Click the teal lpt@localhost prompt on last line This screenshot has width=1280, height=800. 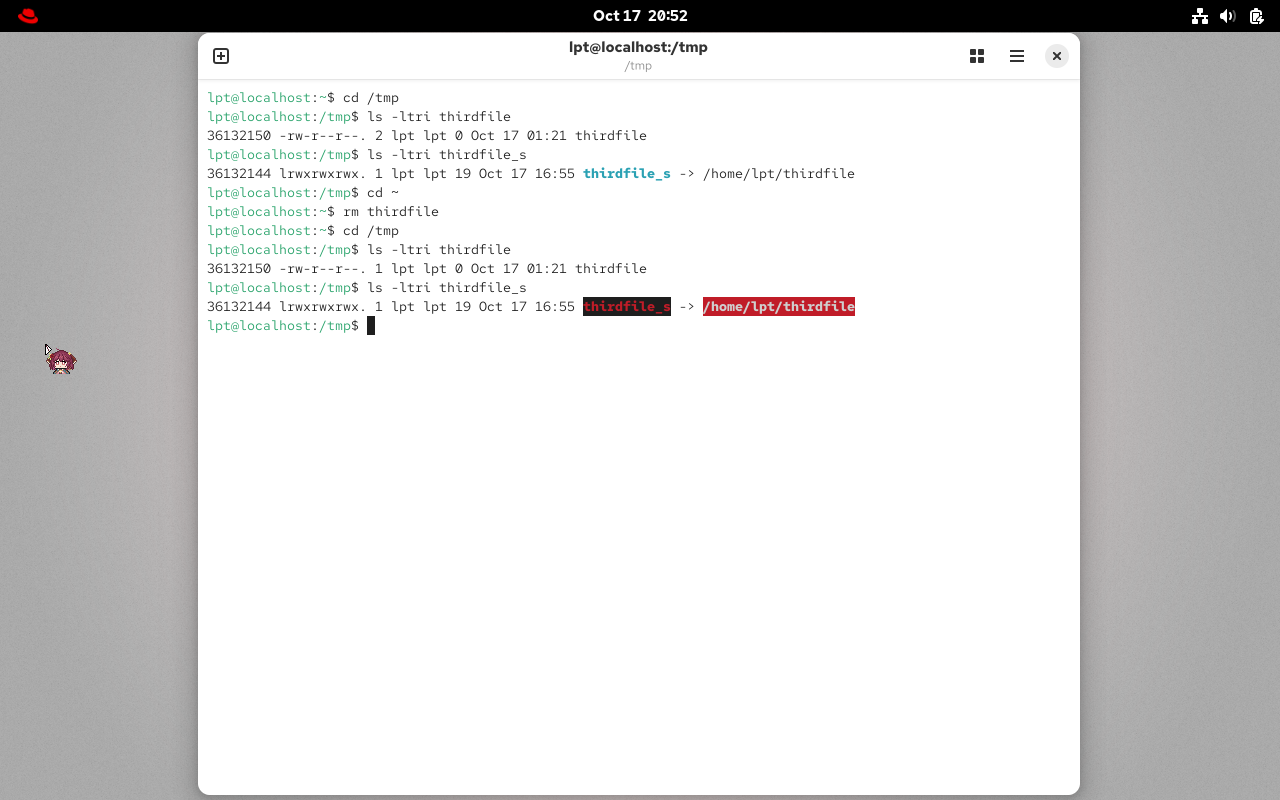[x=259, y=325]
